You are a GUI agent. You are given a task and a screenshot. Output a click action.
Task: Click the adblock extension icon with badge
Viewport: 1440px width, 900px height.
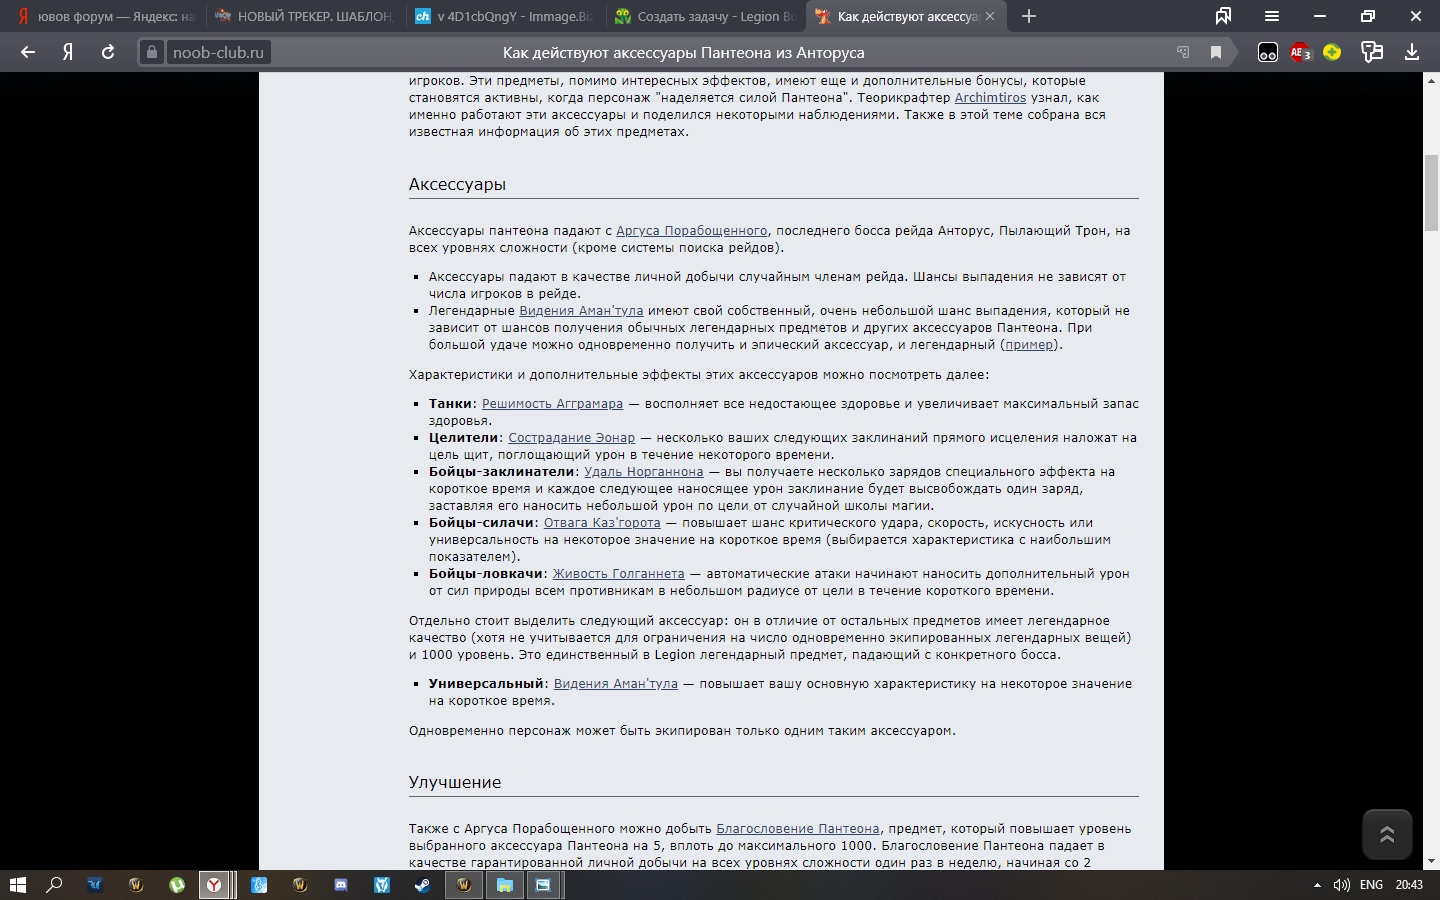(x=1300, y=53)
